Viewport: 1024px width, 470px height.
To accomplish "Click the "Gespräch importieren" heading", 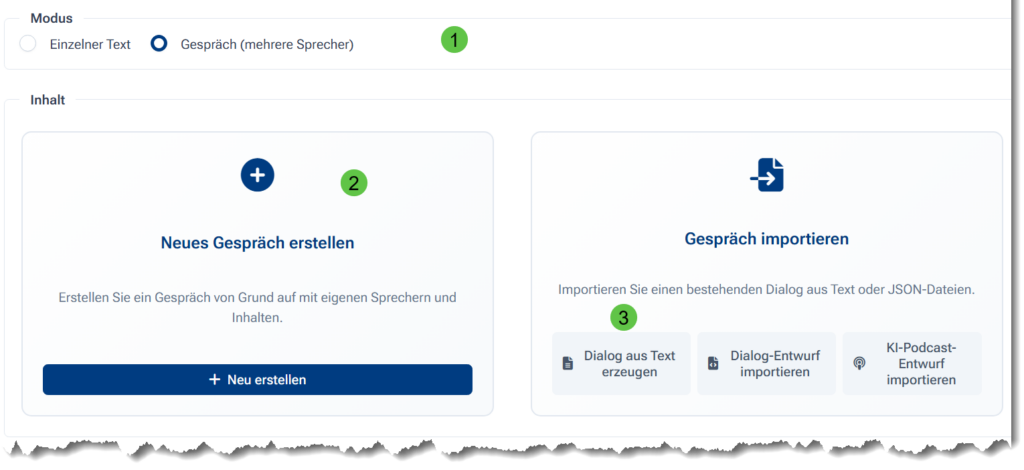I will click(766, 239).
